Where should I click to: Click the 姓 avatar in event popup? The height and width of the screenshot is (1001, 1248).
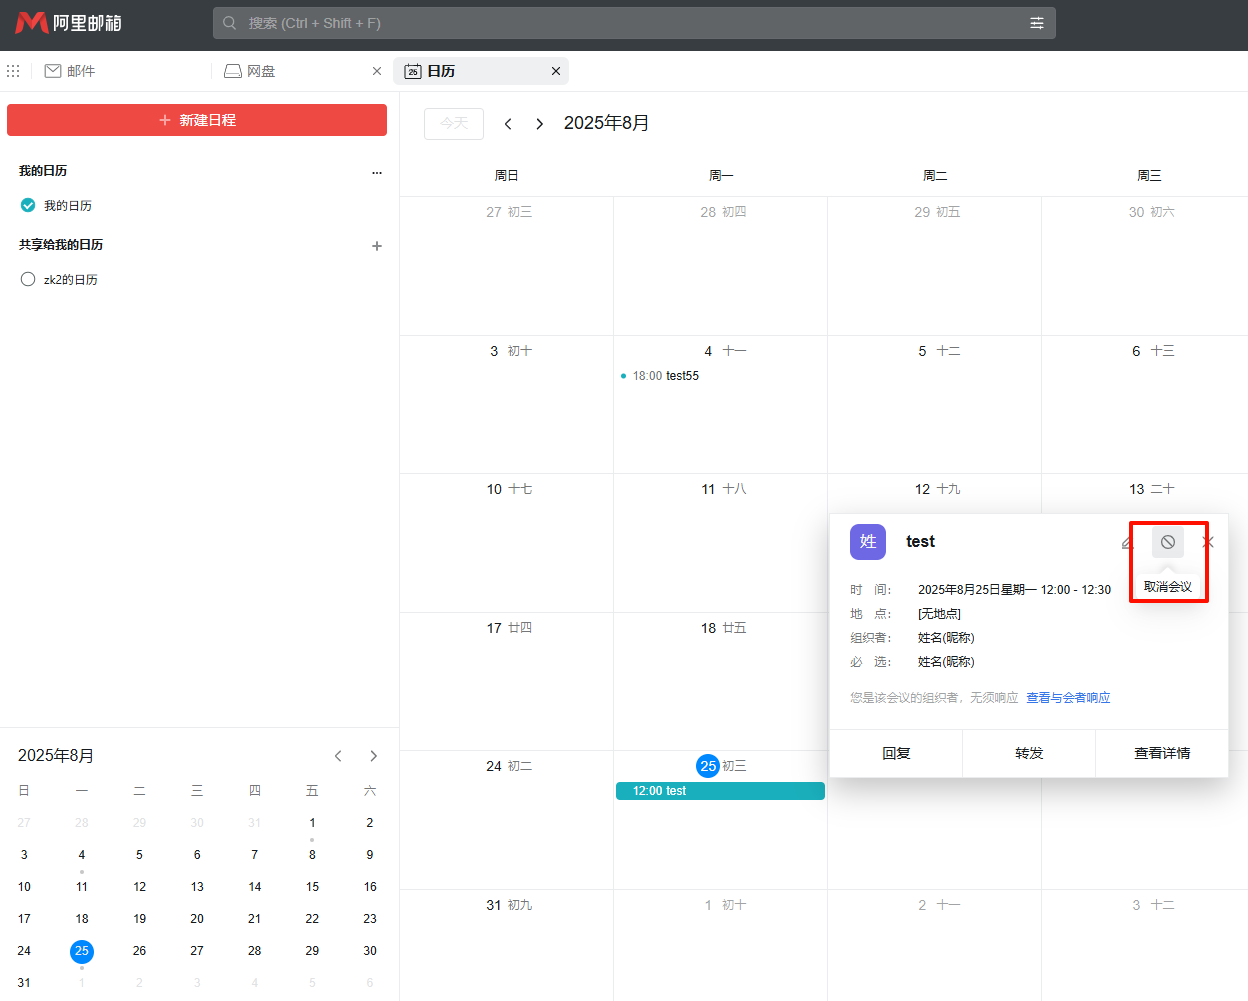868,542
